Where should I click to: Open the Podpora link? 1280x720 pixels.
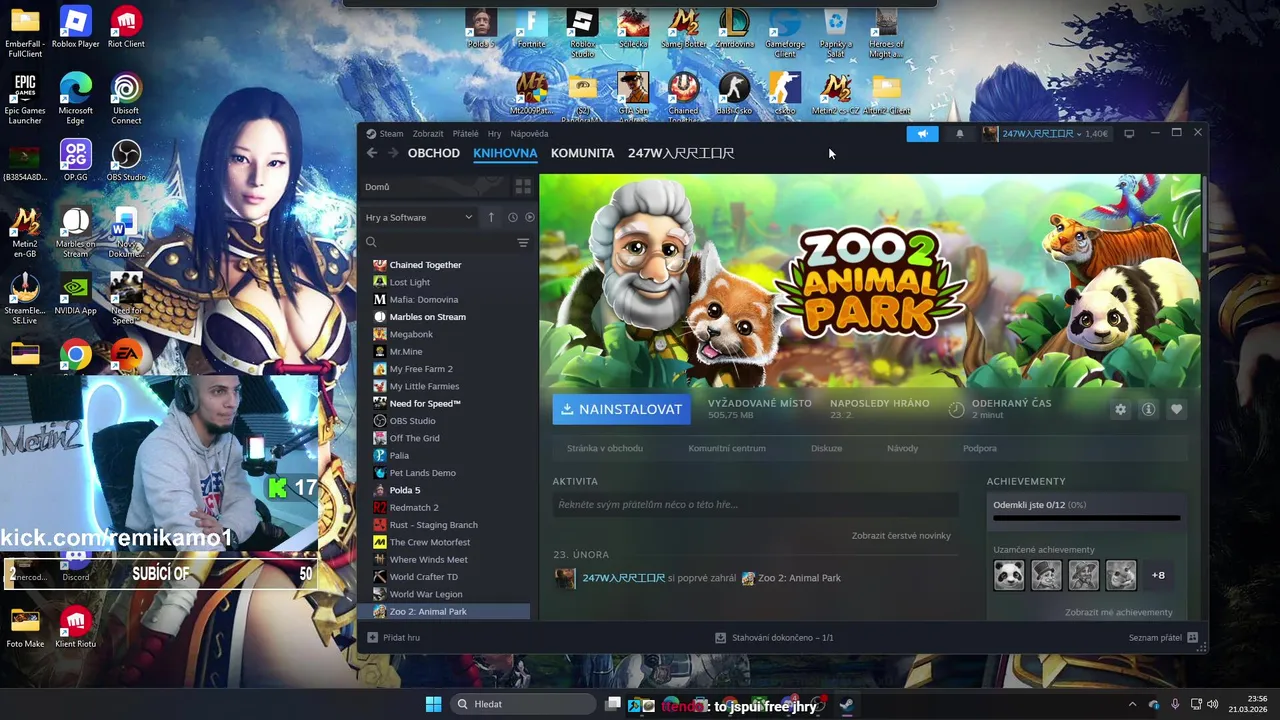tap(980, 448)
